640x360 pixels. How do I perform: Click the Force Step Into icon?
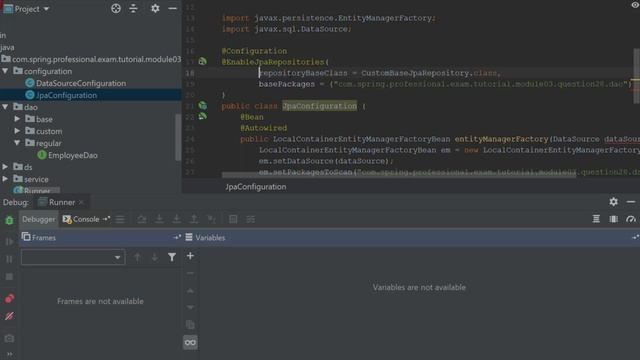click(176, 220)
